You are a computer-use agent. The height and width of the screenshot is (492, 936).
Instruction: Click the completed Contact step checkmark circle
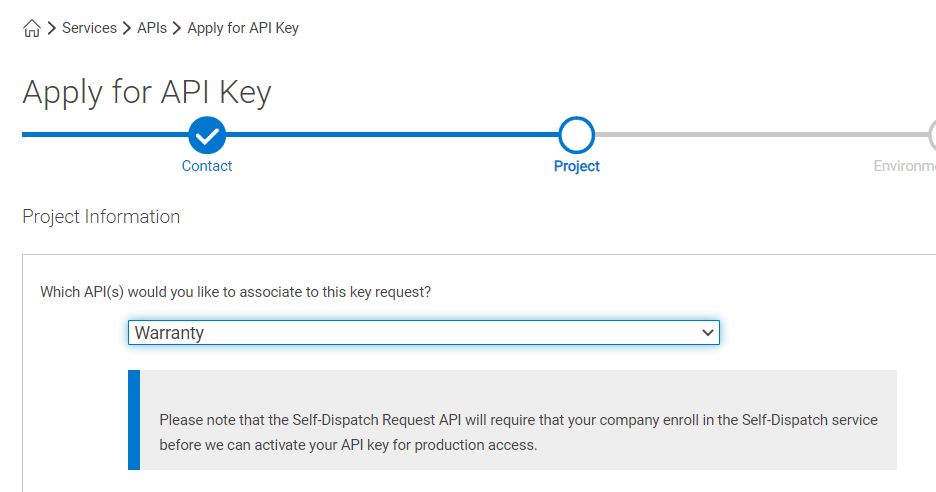point(207,135)
